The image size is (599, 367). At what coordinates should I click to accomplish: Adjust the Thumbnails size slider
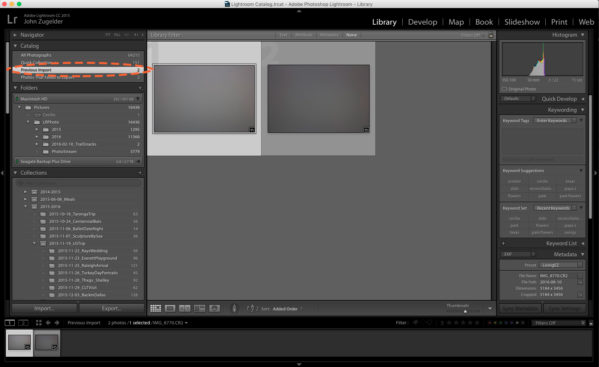tap(465, 311)
